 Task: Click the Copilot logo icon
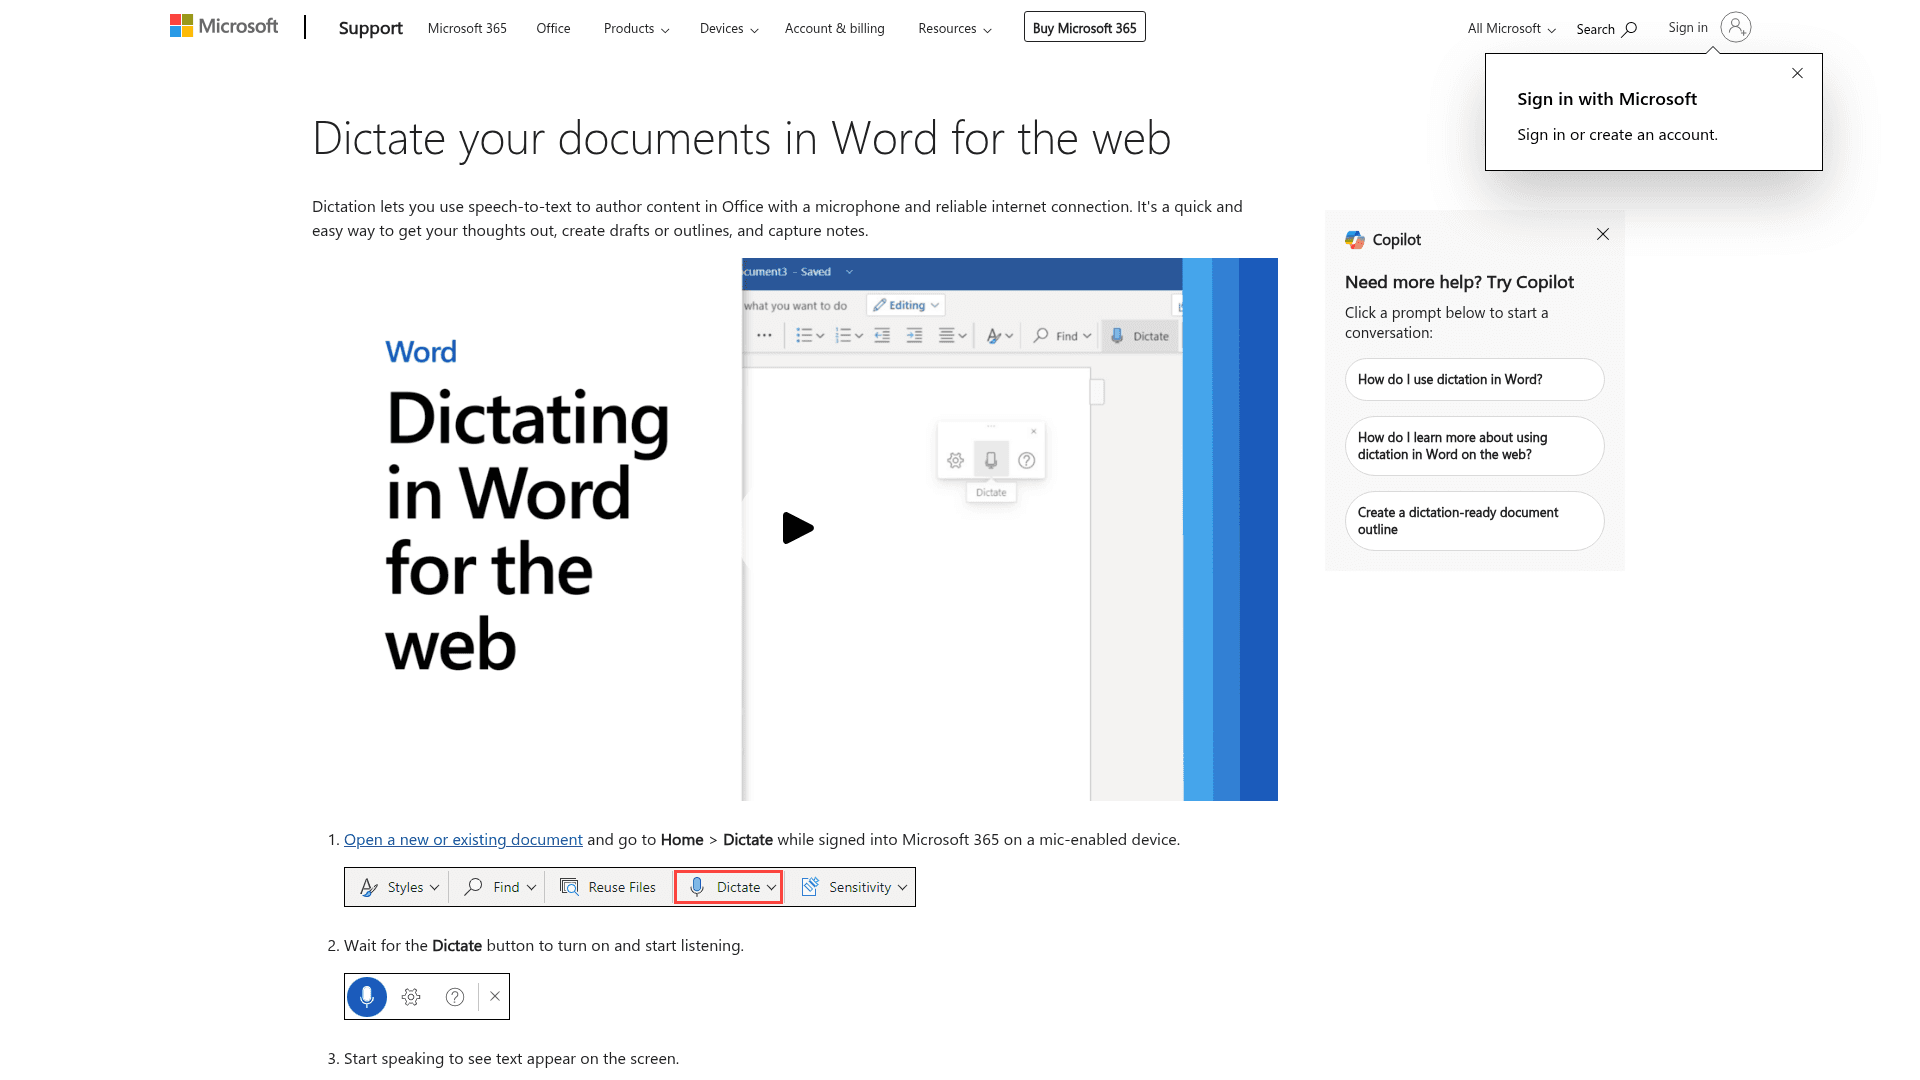coord(1355,239)
